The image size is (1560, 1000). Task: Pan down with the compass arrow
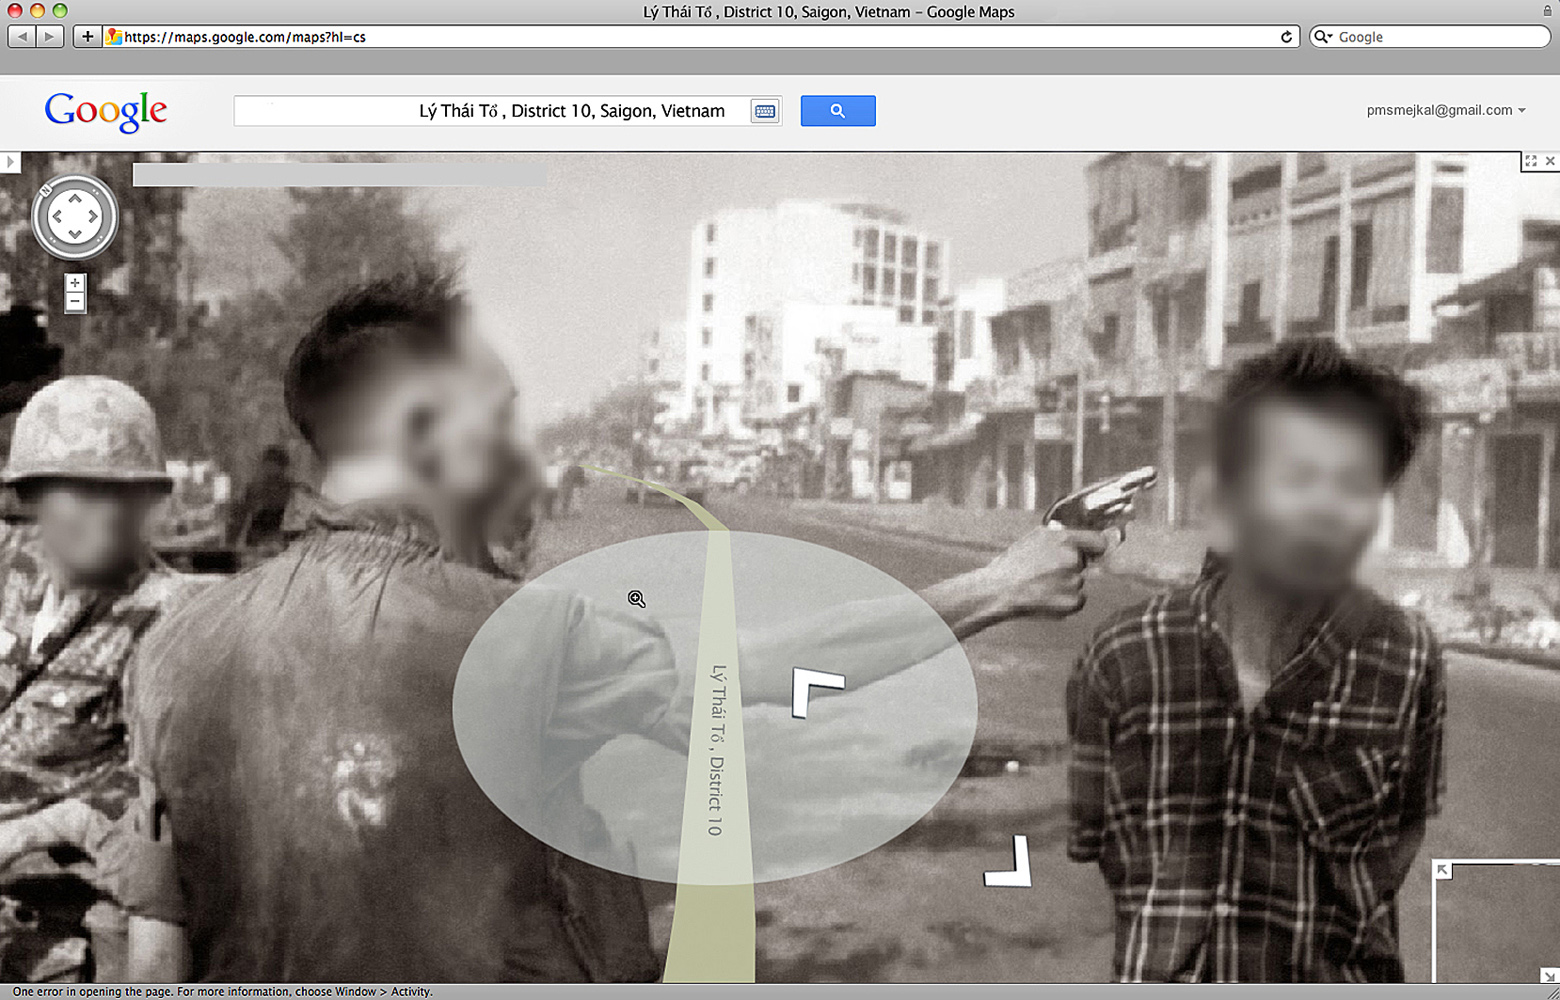click(75, 234)
